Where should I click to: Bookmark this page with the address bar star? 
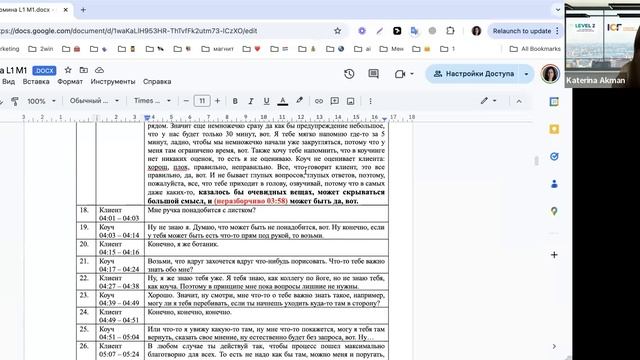(x=338, y=31)
